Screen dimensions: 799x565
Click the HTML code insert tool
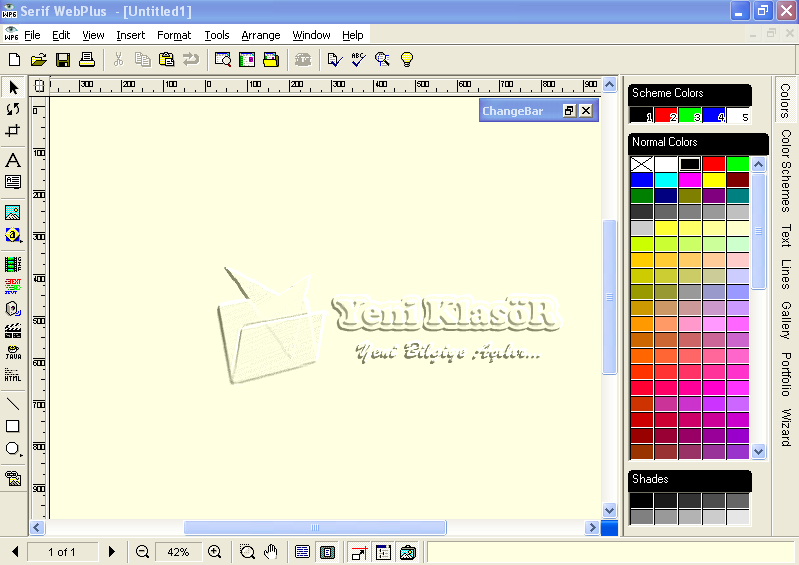[13, 375]
